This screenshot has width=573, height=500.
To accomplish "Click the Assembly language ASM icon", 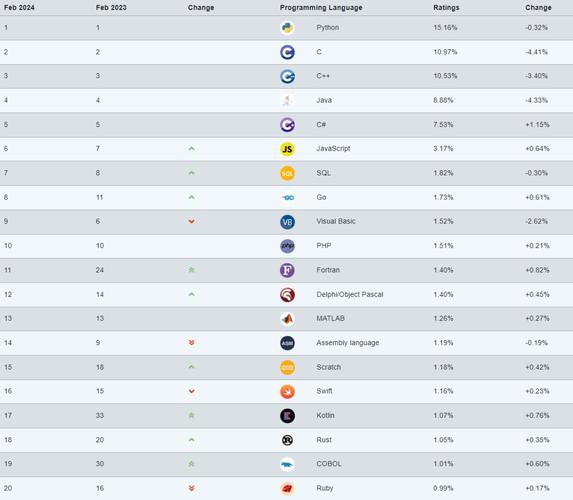I will 287,343.
